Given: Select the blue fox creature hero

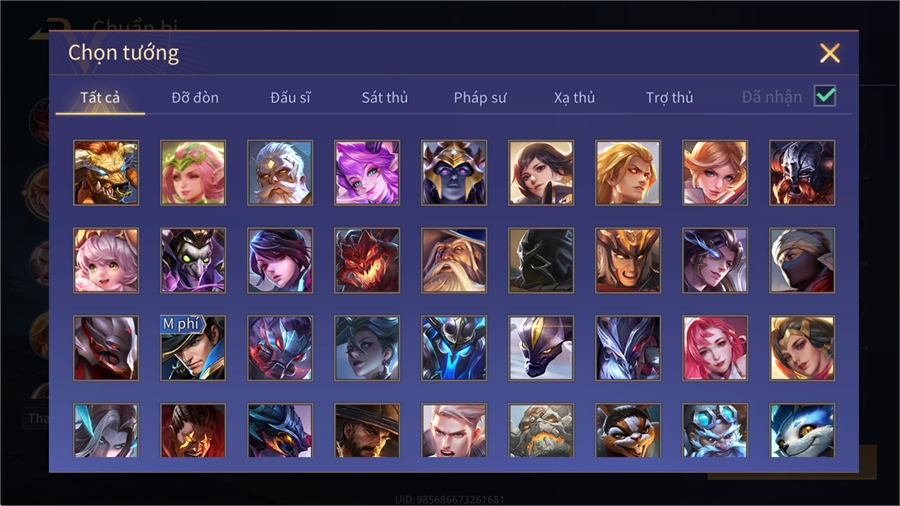Looking at the screenshot, I should coord(802,430).
